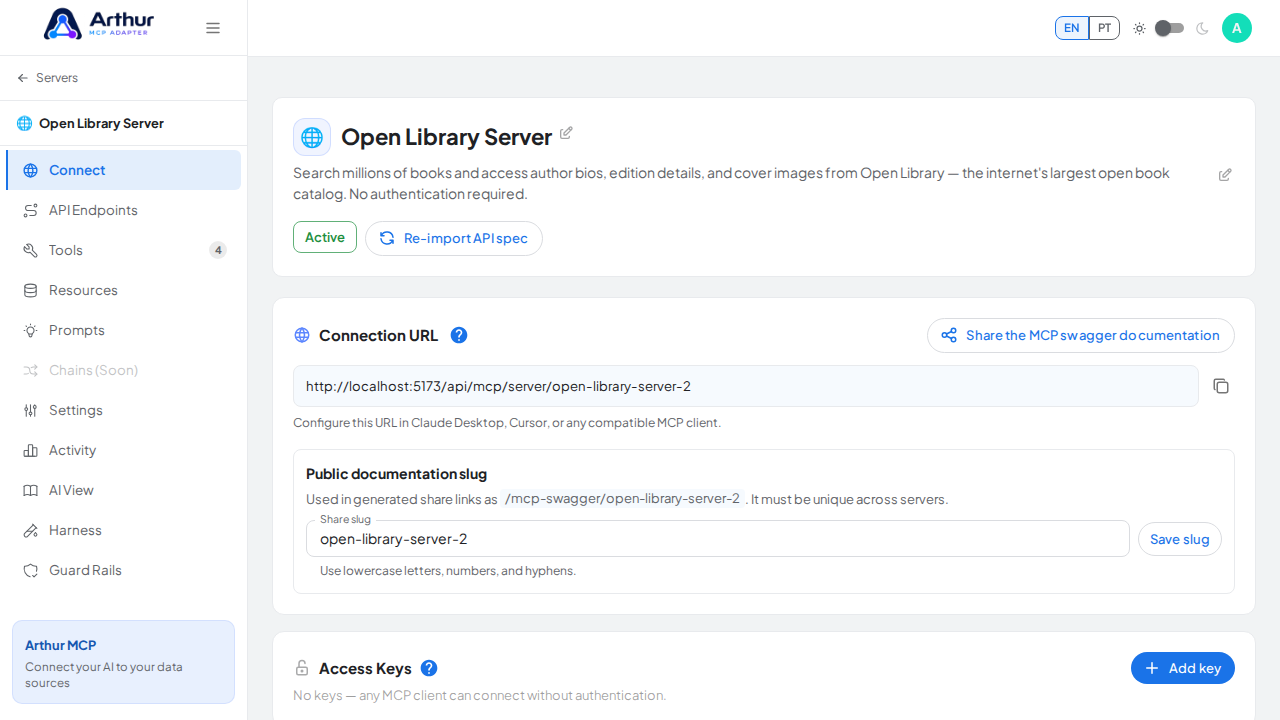Open the Guard Rails section

(124, 570)
